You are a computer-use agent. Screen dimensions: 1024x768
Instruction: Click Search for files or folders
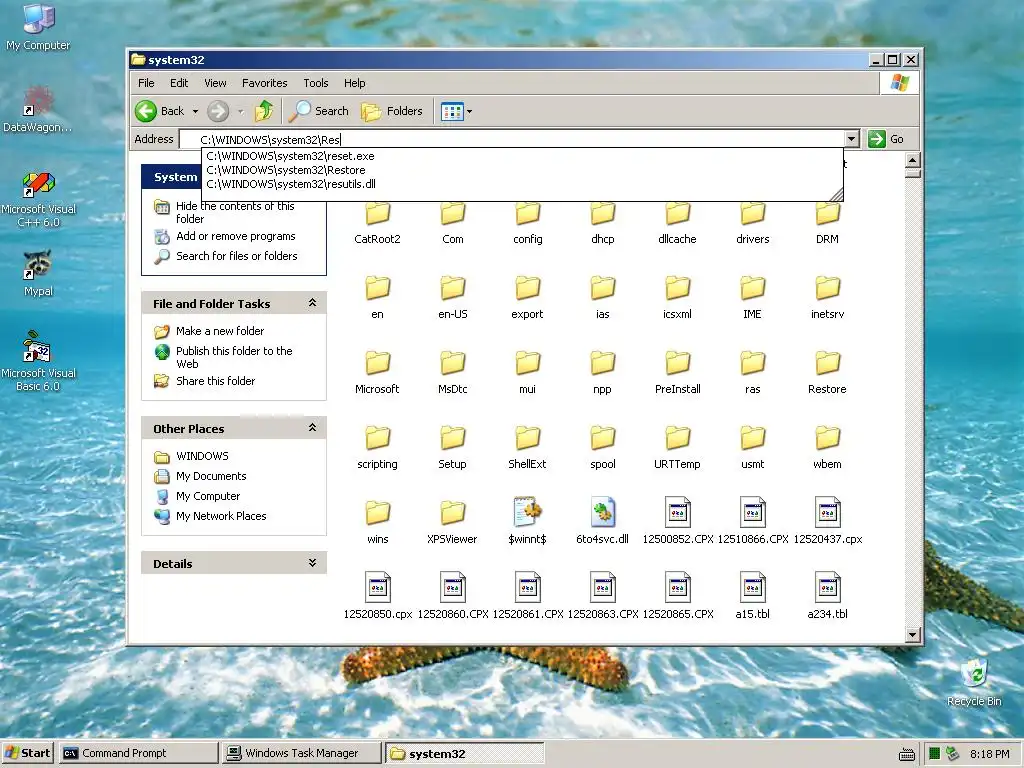click(x=236, y=256)
